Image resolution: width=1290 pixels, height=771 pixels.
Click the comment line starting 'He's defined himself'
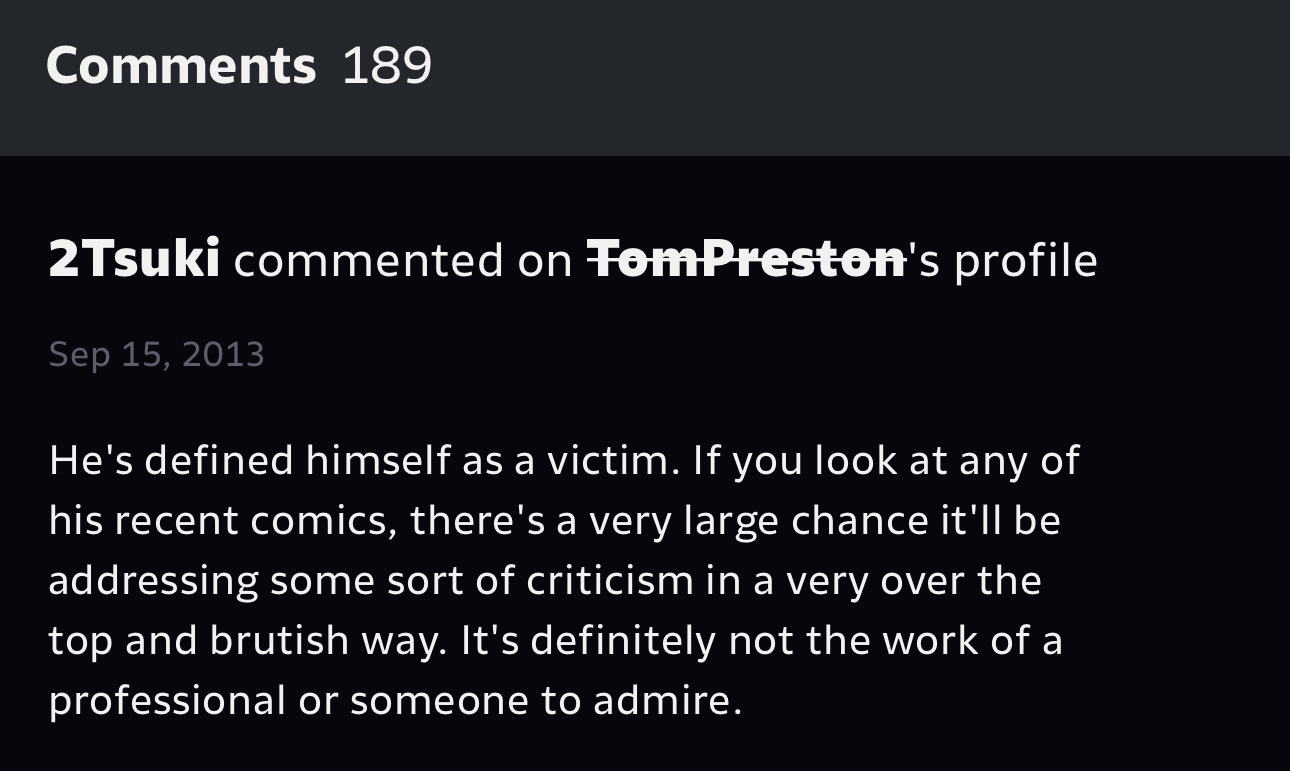563,461
